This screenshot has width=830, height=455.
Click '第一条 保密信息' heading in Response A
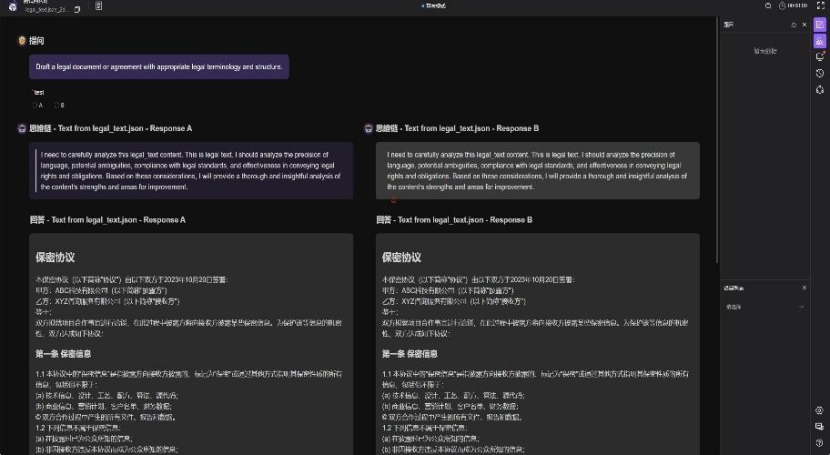(63, 354)
